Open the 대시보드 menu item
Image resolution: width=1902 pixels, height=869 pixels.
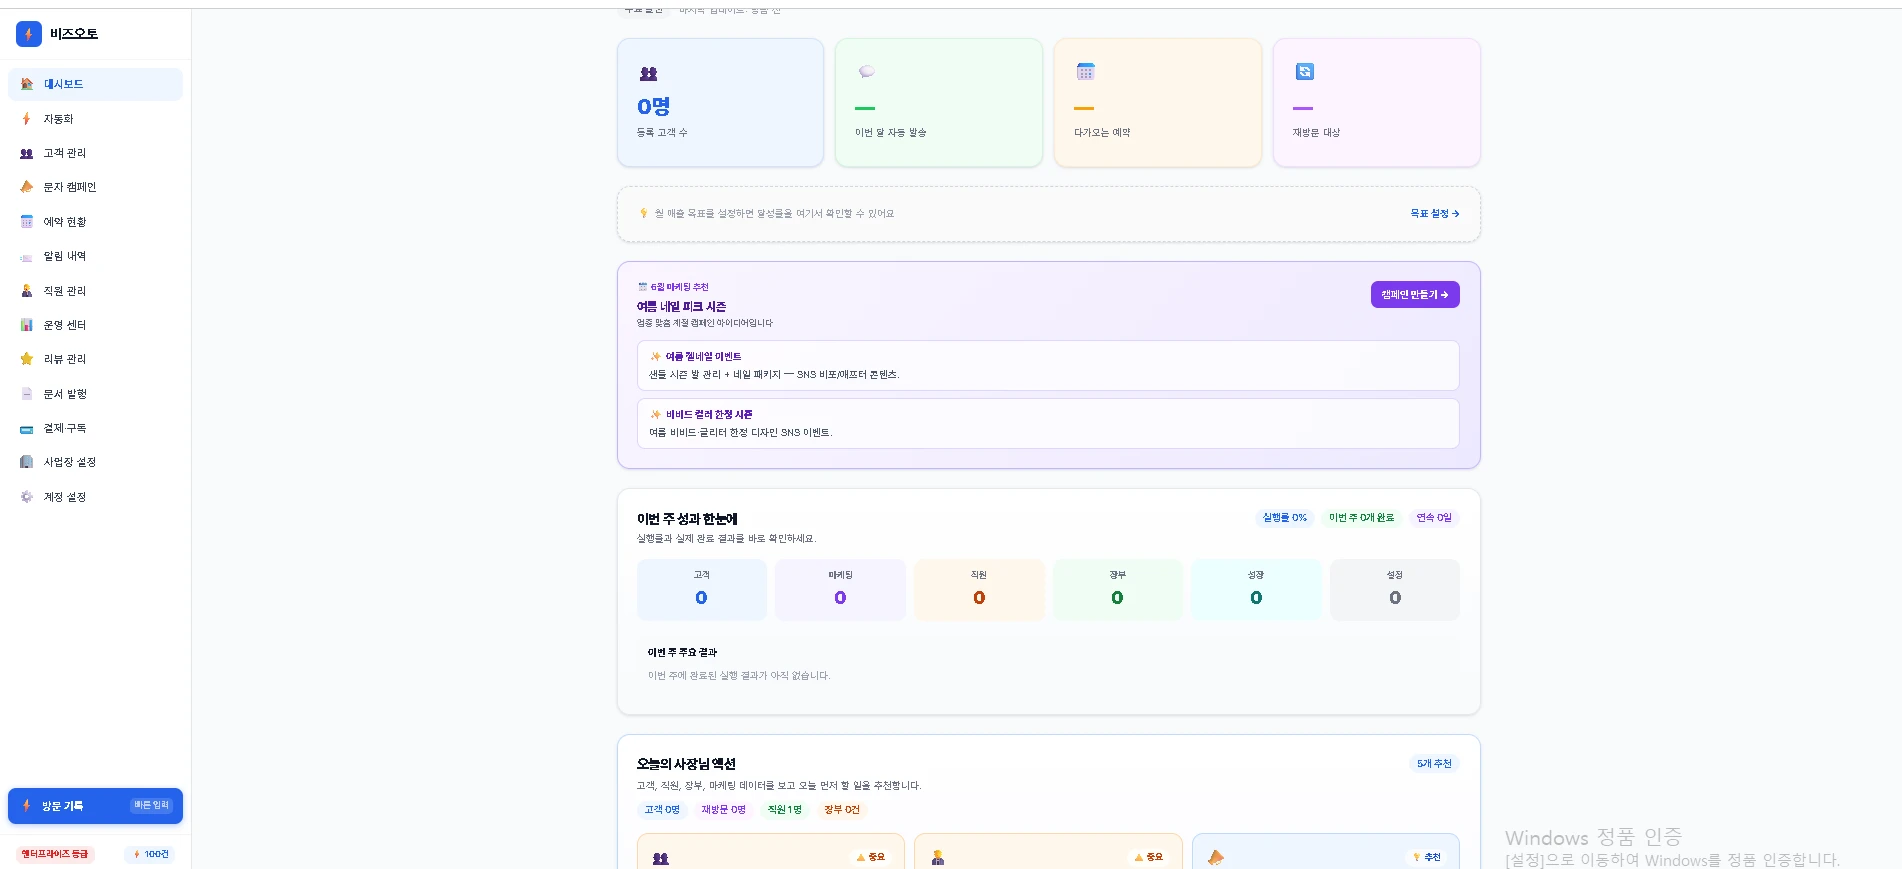pos(95,84)
